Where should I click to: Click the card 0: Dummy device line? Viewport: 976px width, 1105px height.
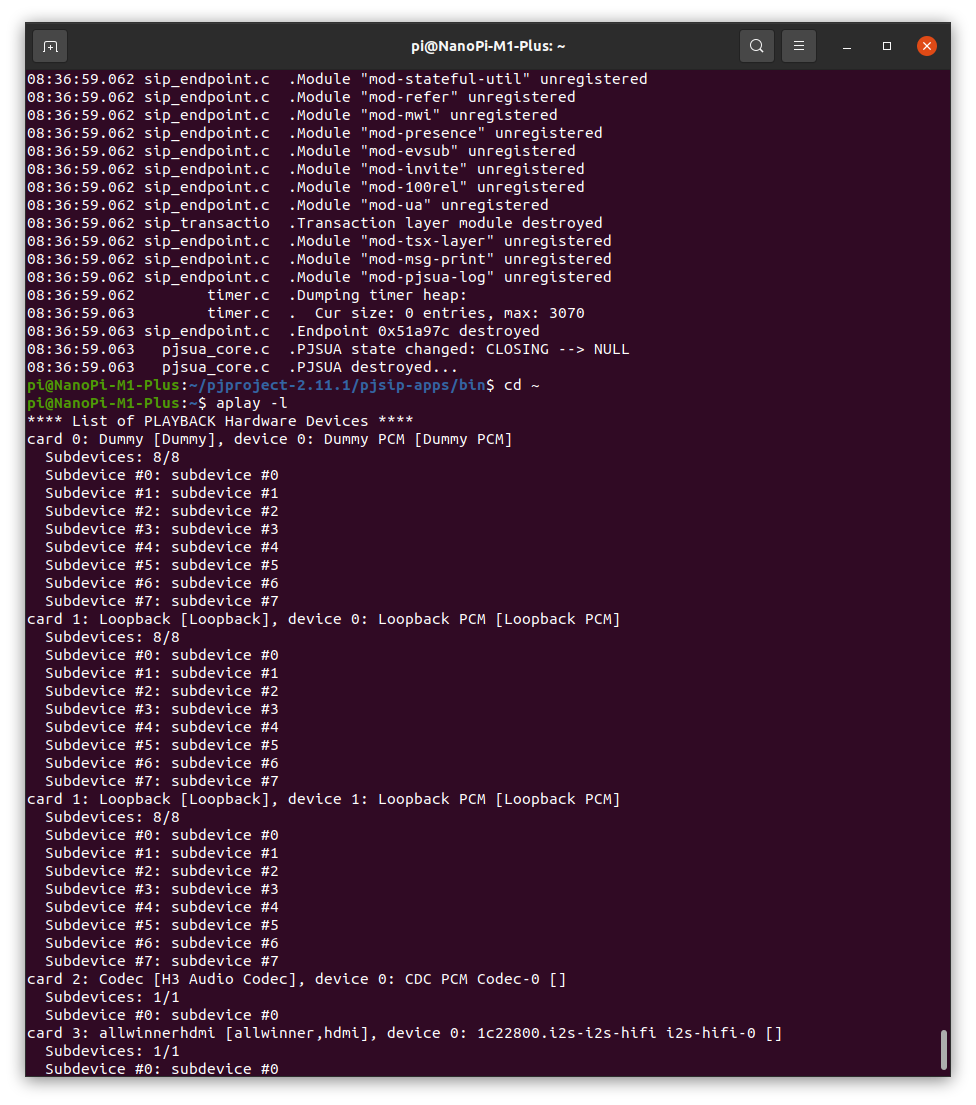pyautogui.click(x=268, y=438)
